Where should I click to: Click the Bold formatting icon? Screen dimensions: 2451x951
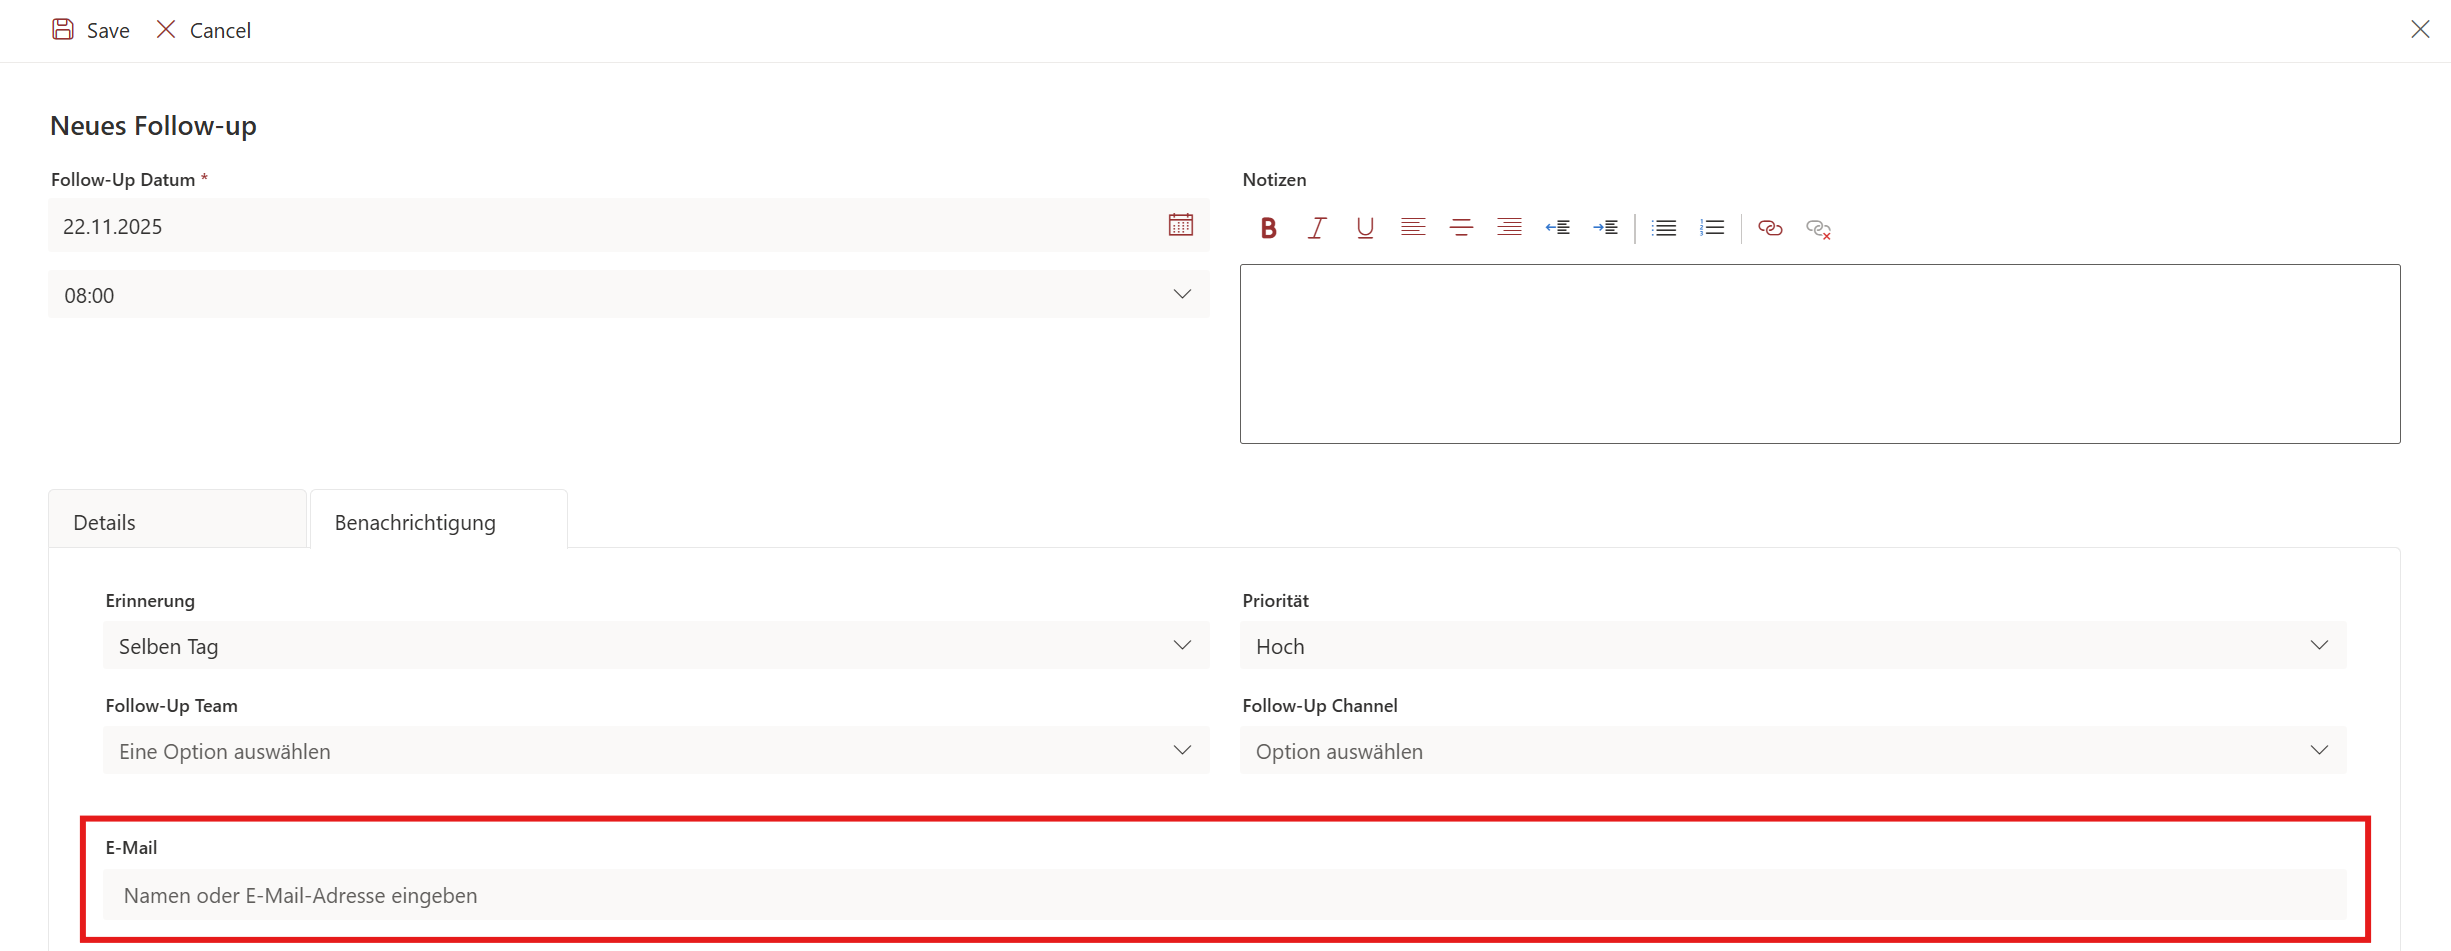click(1268, 228)
